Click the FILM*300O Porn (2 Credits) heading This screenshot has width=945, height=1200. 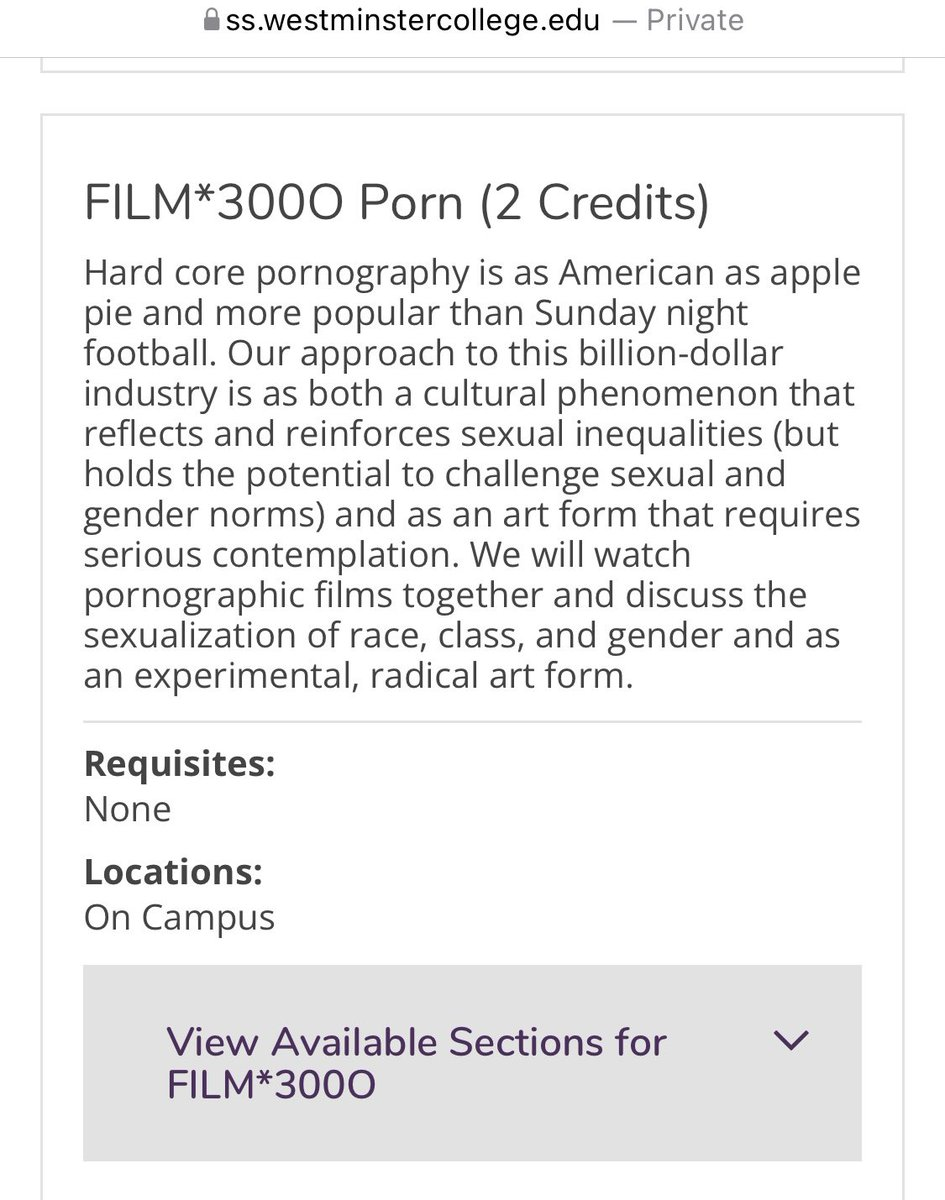[397, 203]
